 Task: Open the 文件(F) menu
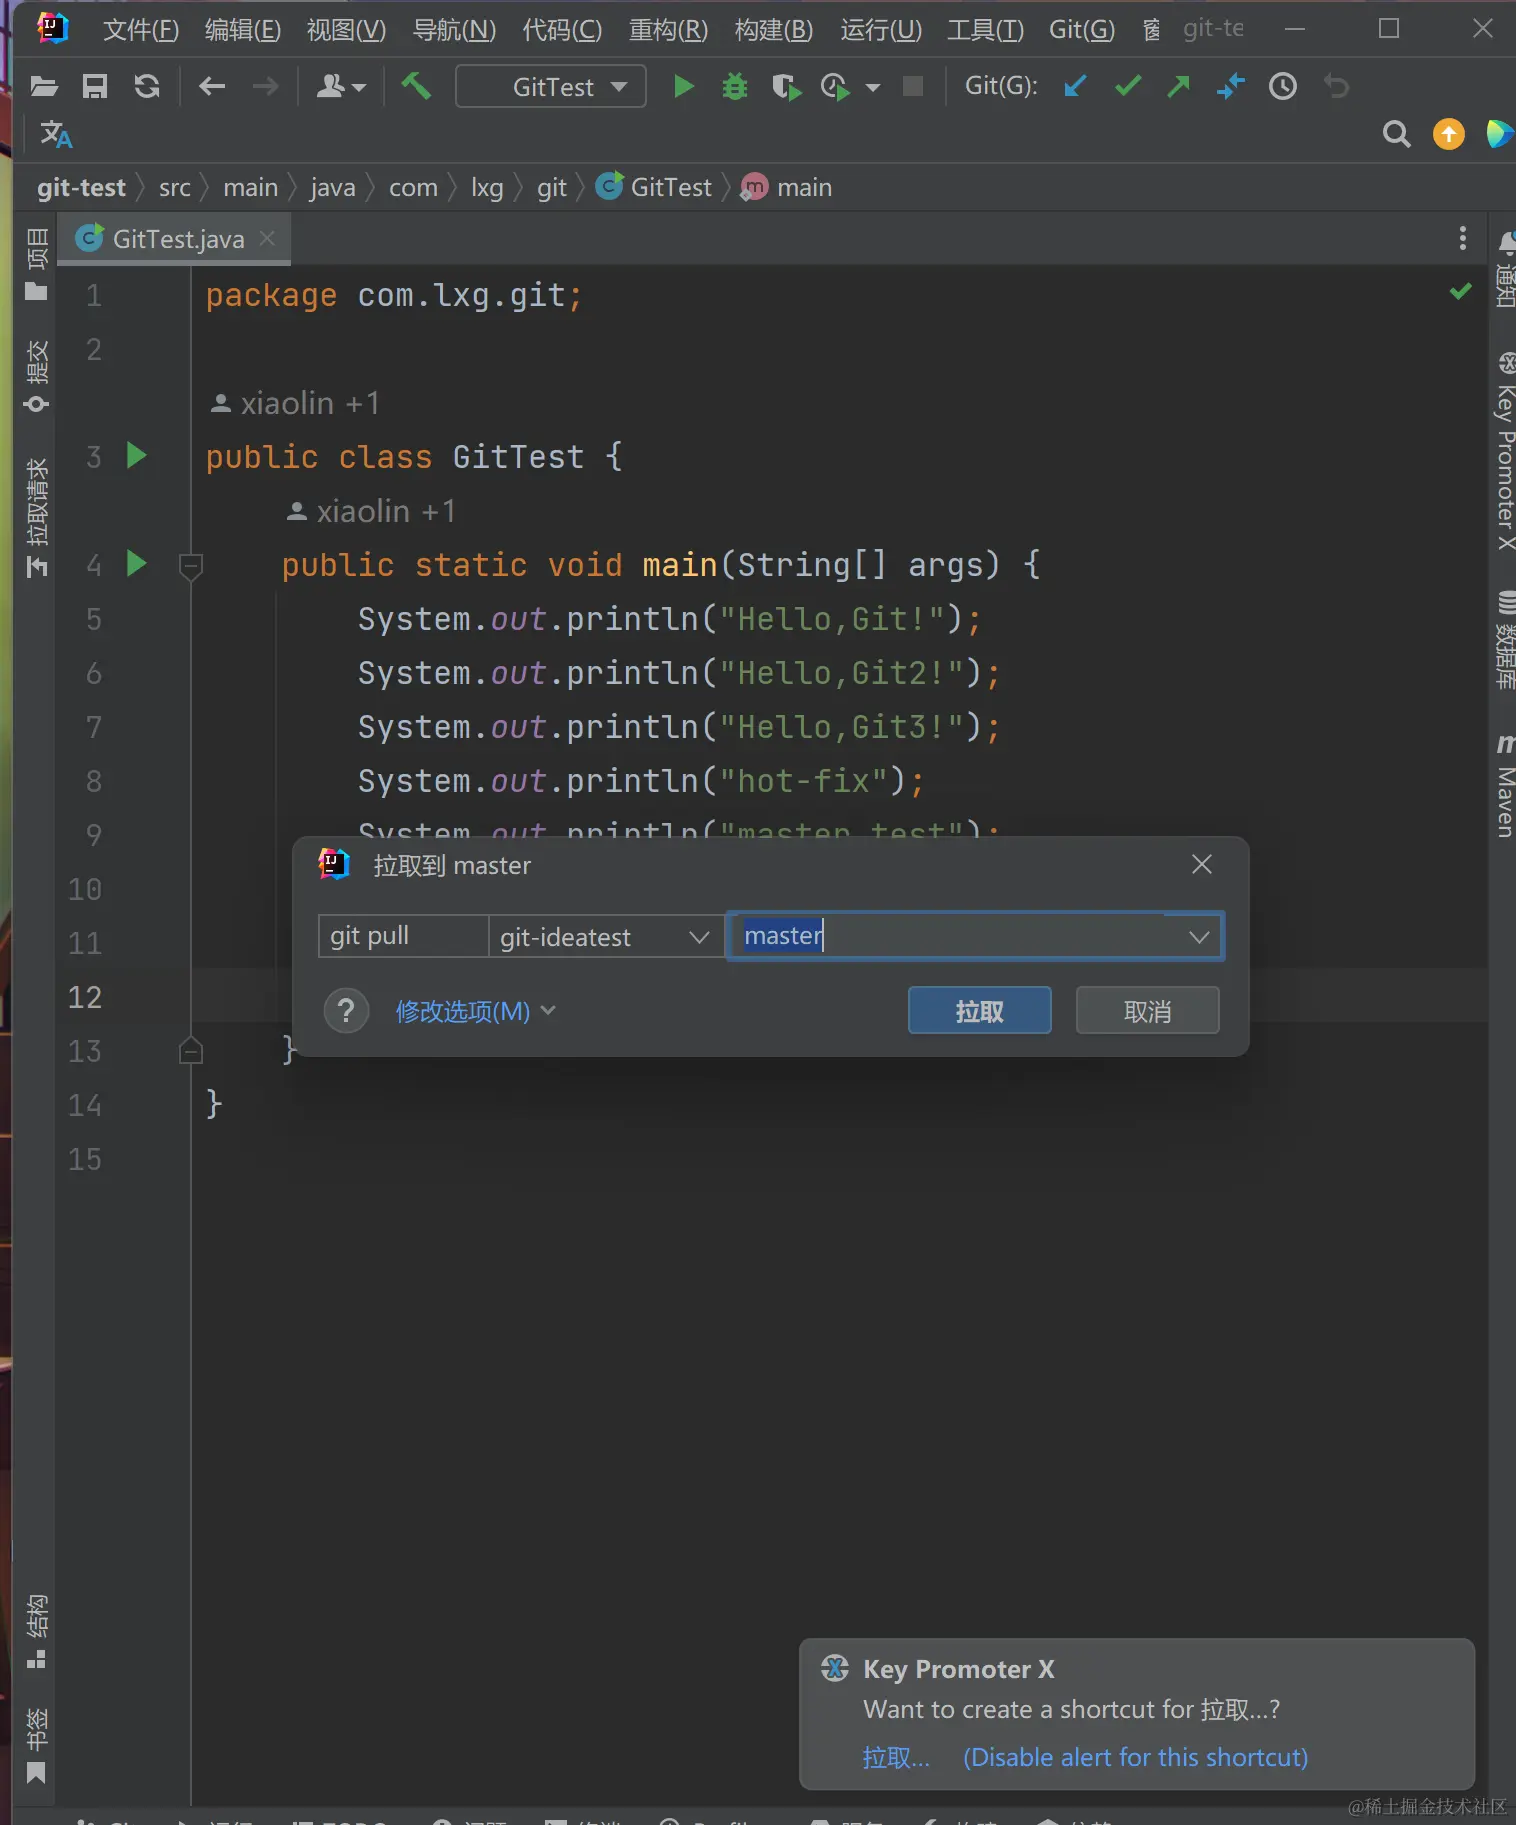141,30
